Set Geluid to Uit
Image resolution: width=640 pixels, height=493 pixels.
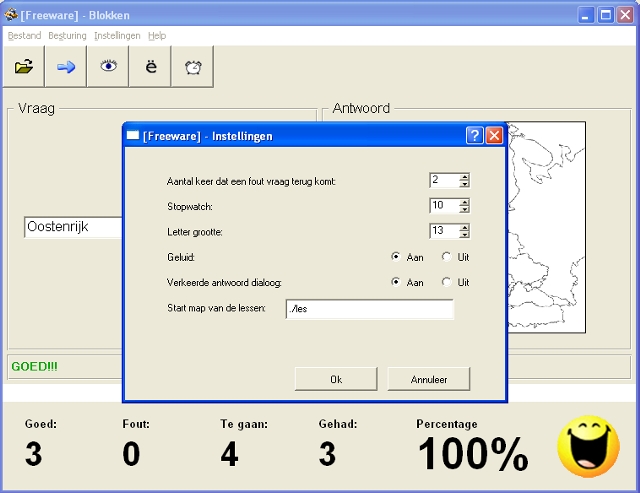pyautogui.click(x=446, y=257)
